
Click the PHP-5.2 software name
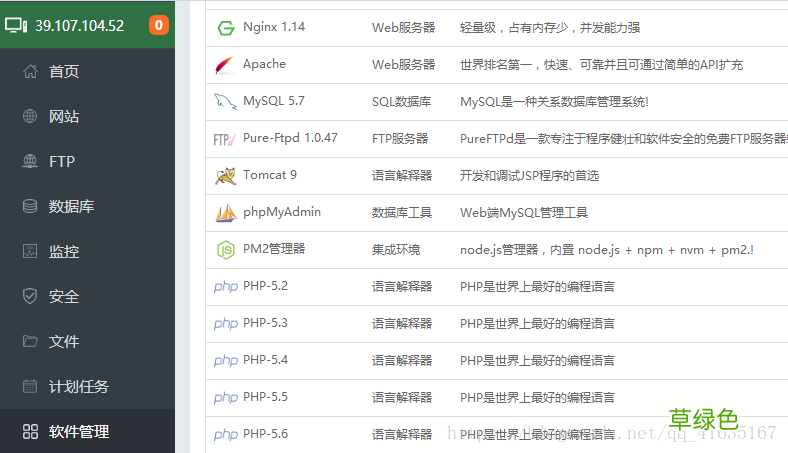click(x=265, y=286)
